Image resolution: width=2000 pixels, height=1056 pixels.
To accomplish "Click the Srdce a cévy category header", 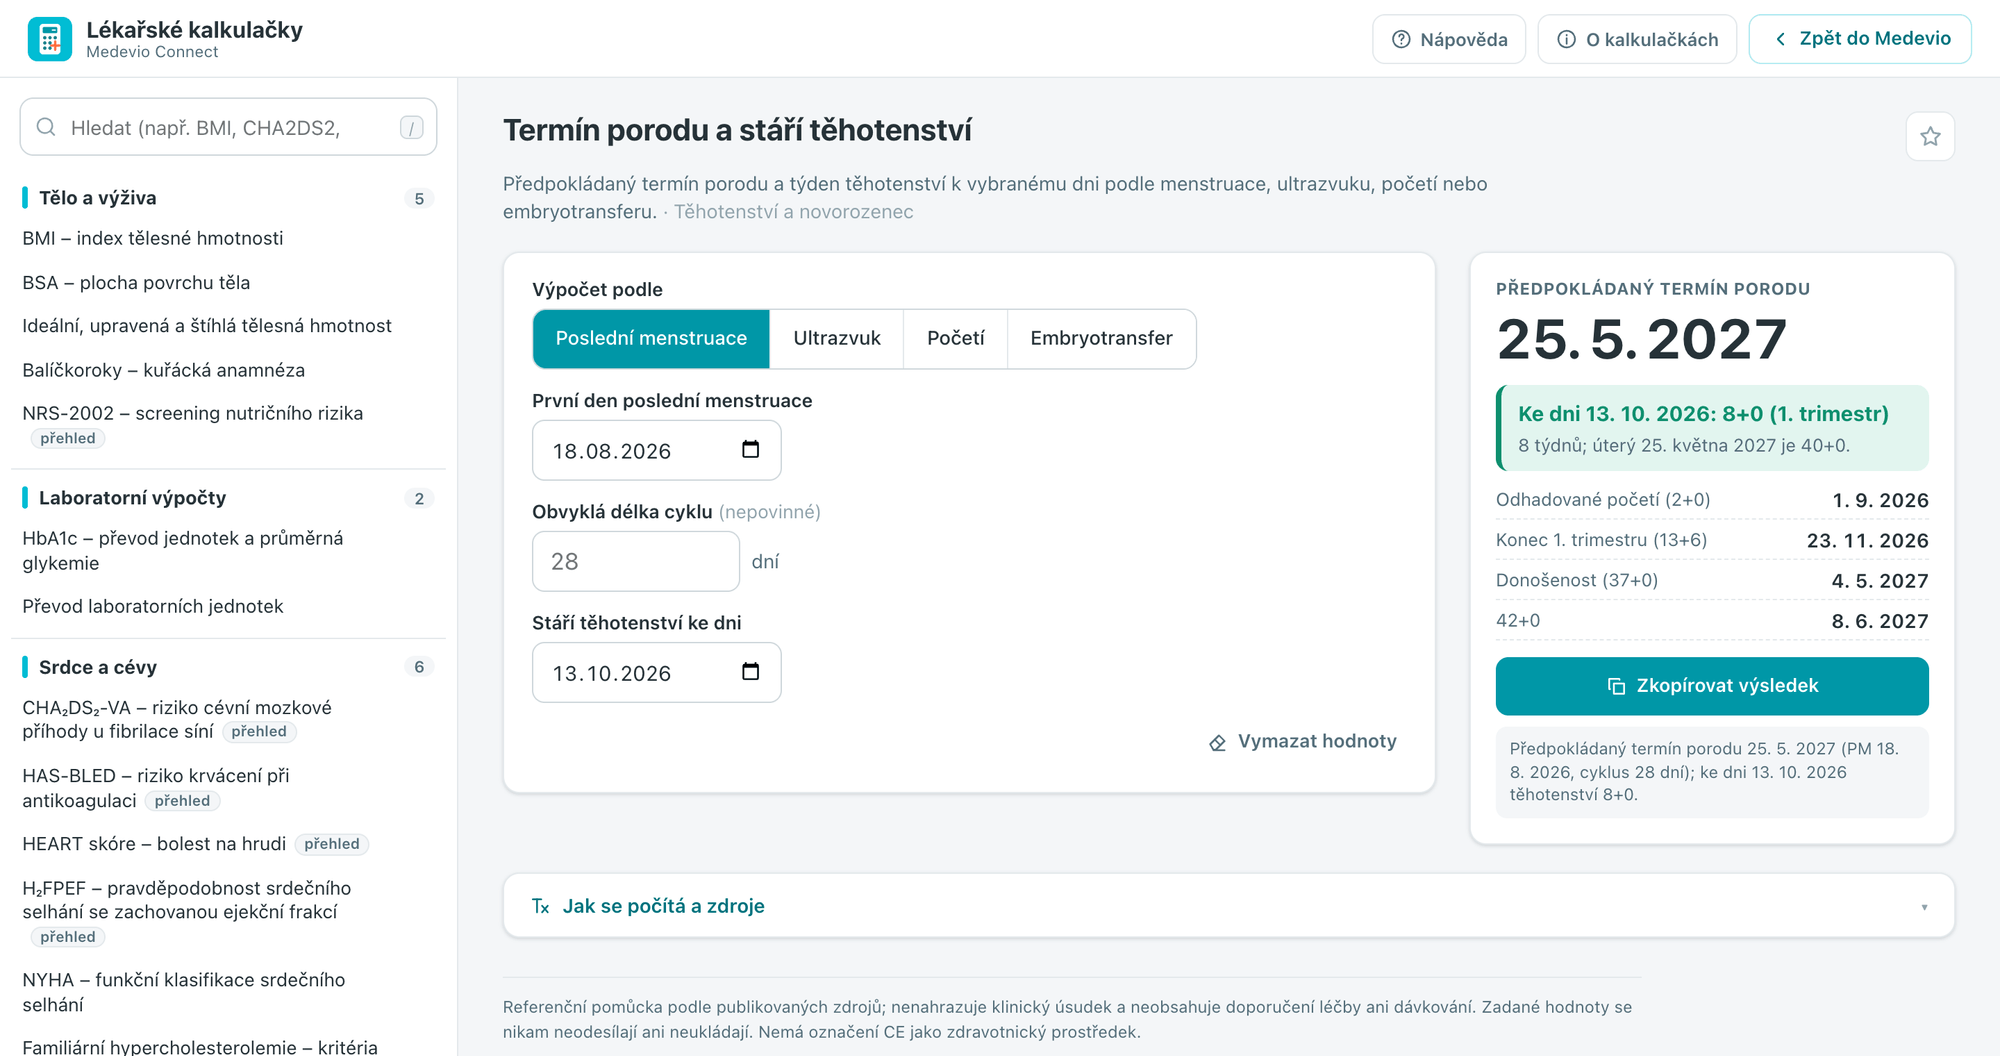I will 228,667.
